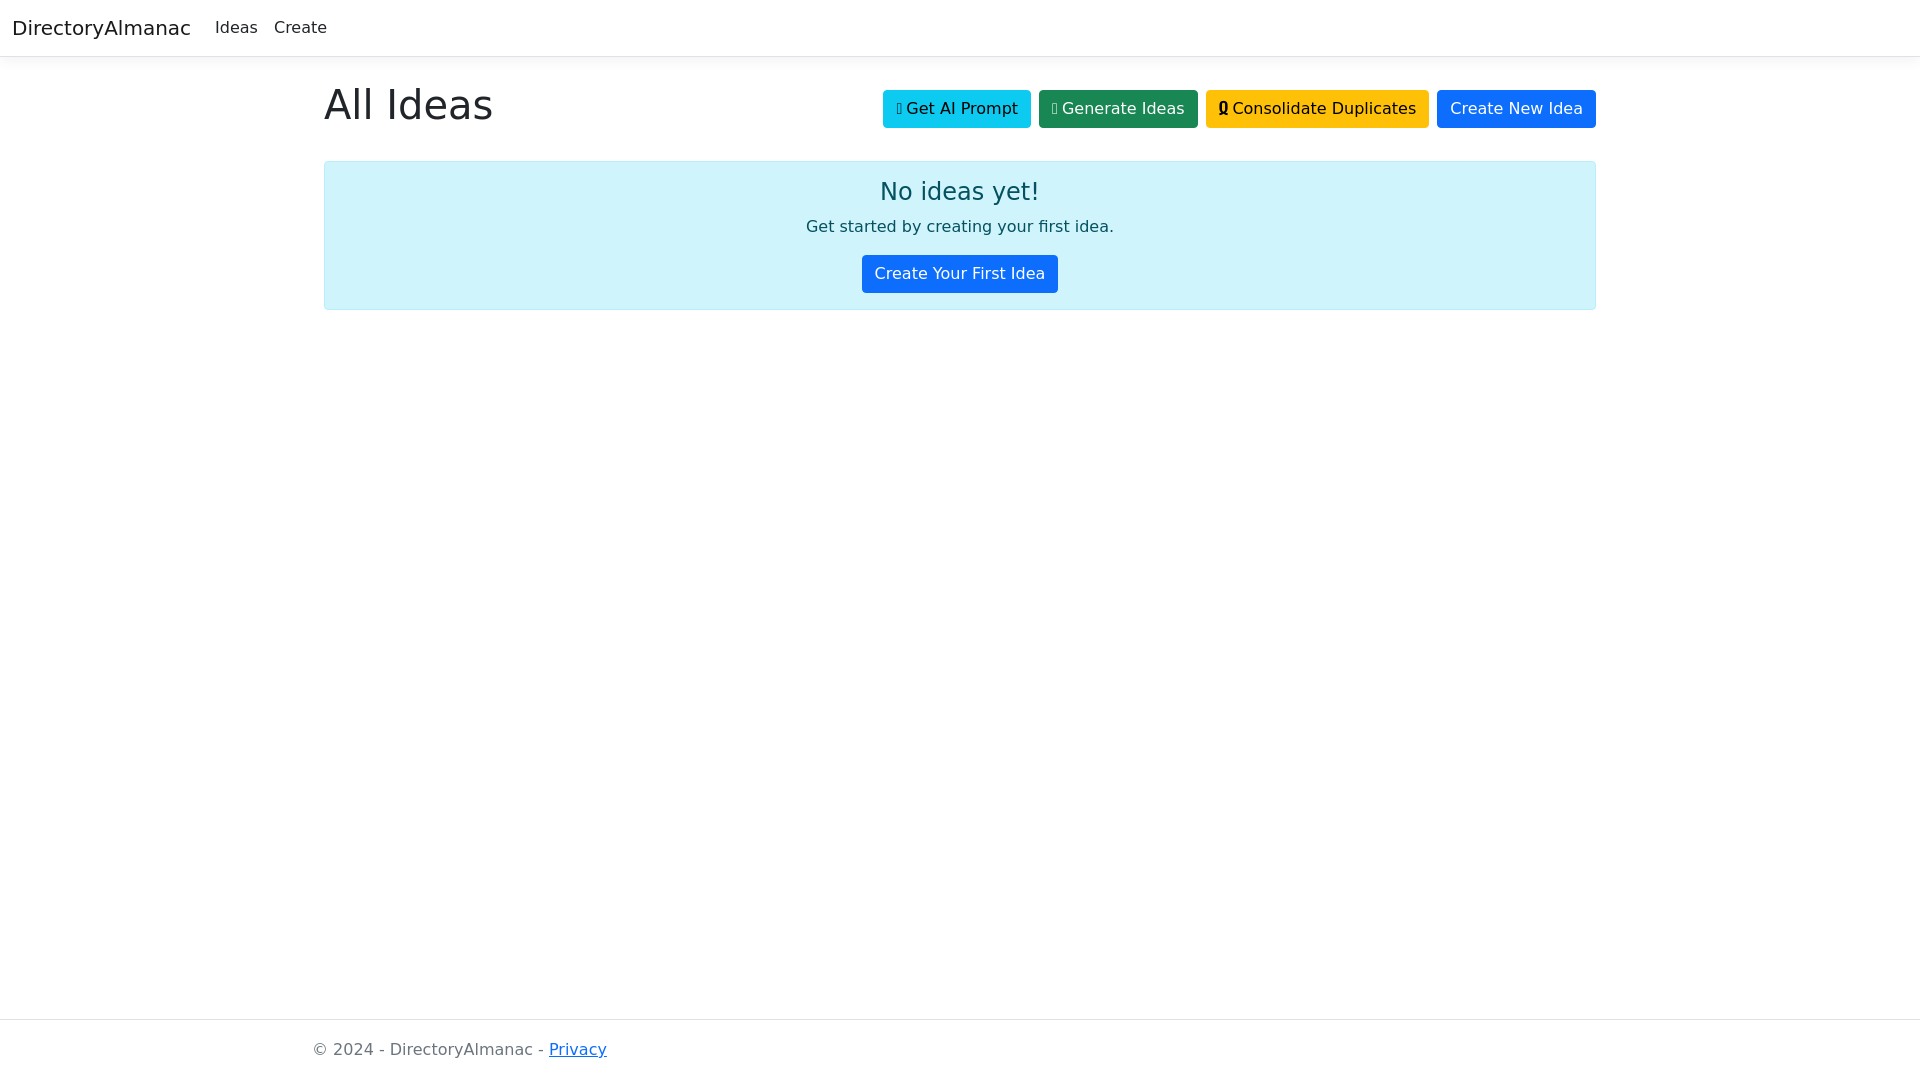Click the 'No ideas yet!' message
1920x1080 pixels.
(960, 191)
